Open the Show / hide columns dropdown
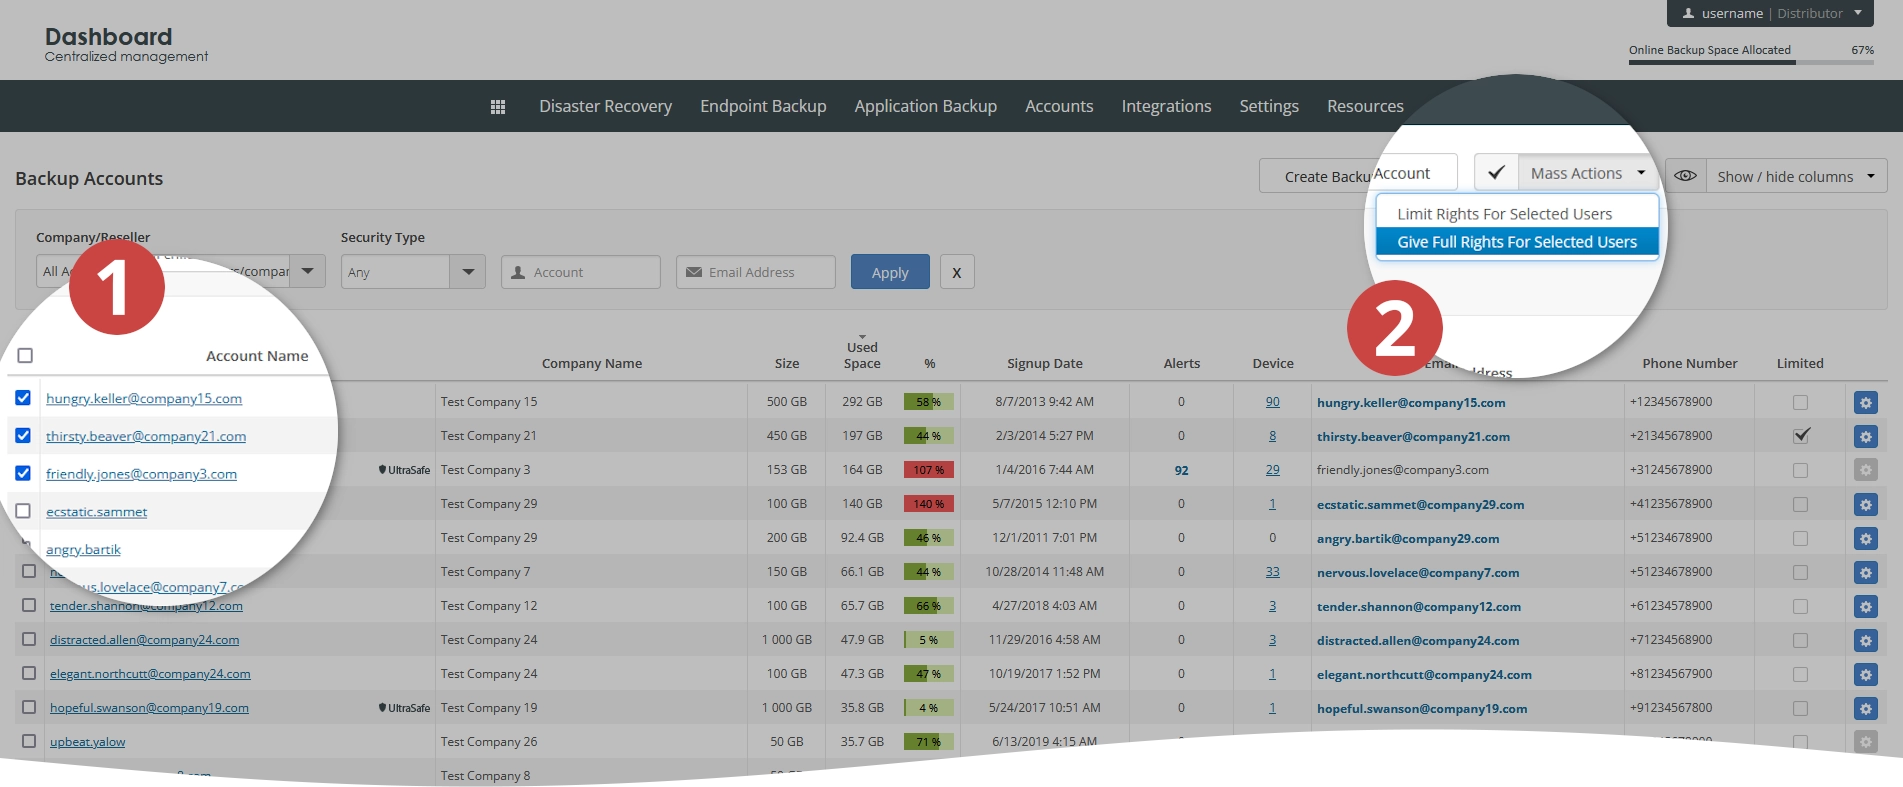1903x787 pixels. [1796, 176]
